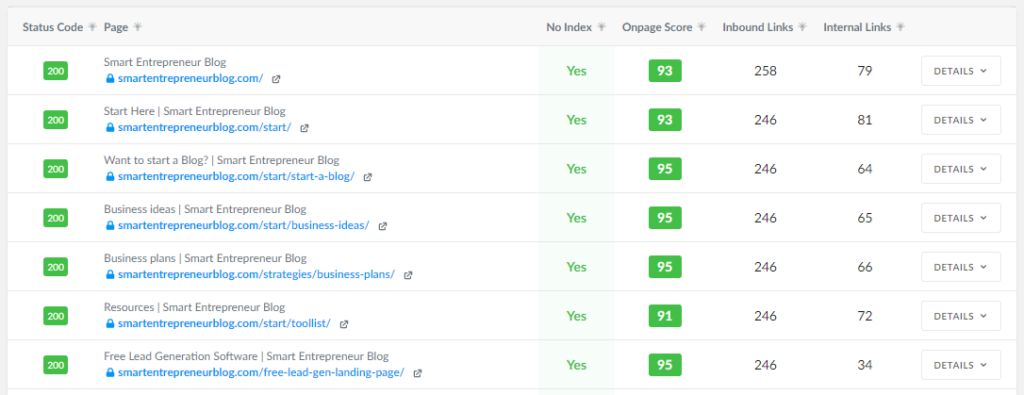Image resolution: width=1024 pixels, height=395 pixels.
Task: Open external link icon for smartentrepreneurblog.com/ homepage
Action: [276, 79]
